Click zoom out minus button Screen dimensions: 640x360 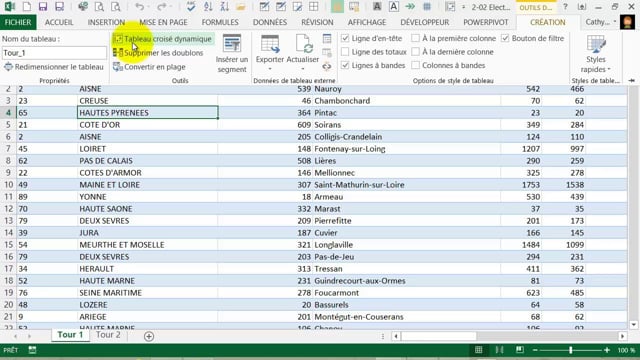535,350
